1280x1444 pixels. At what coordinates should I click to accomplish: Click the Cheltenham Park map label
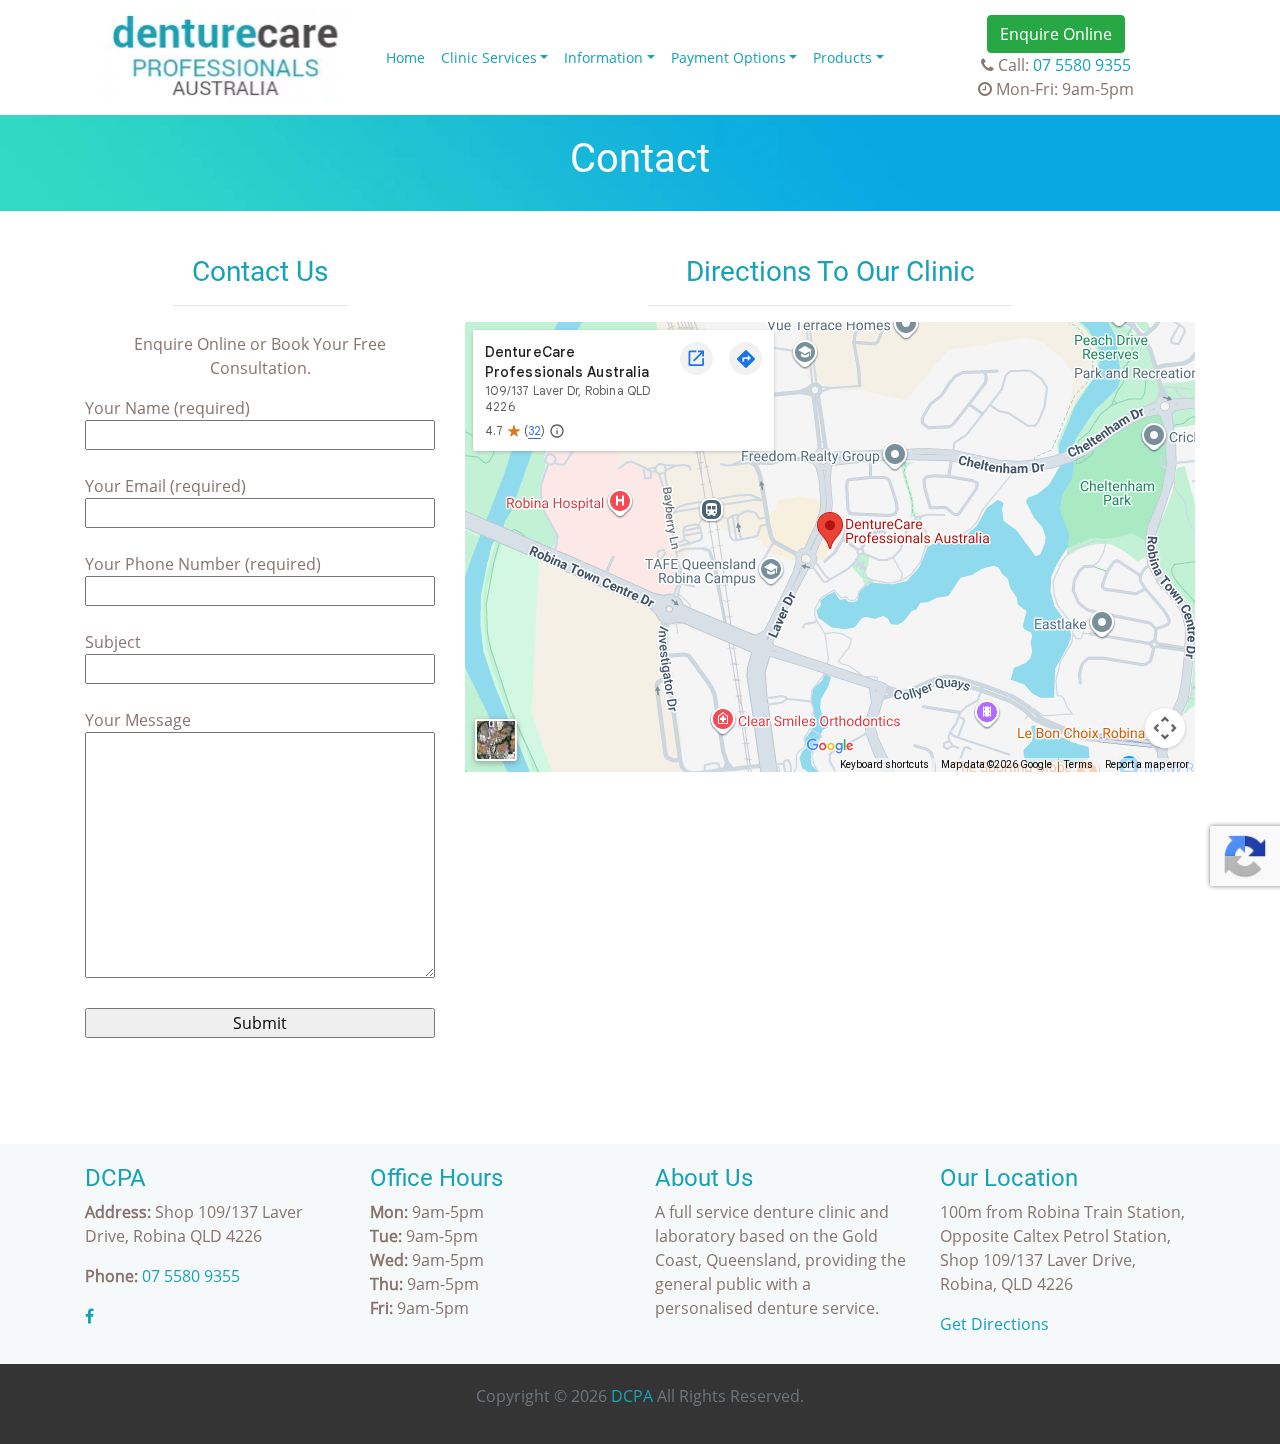[1117, 493]
